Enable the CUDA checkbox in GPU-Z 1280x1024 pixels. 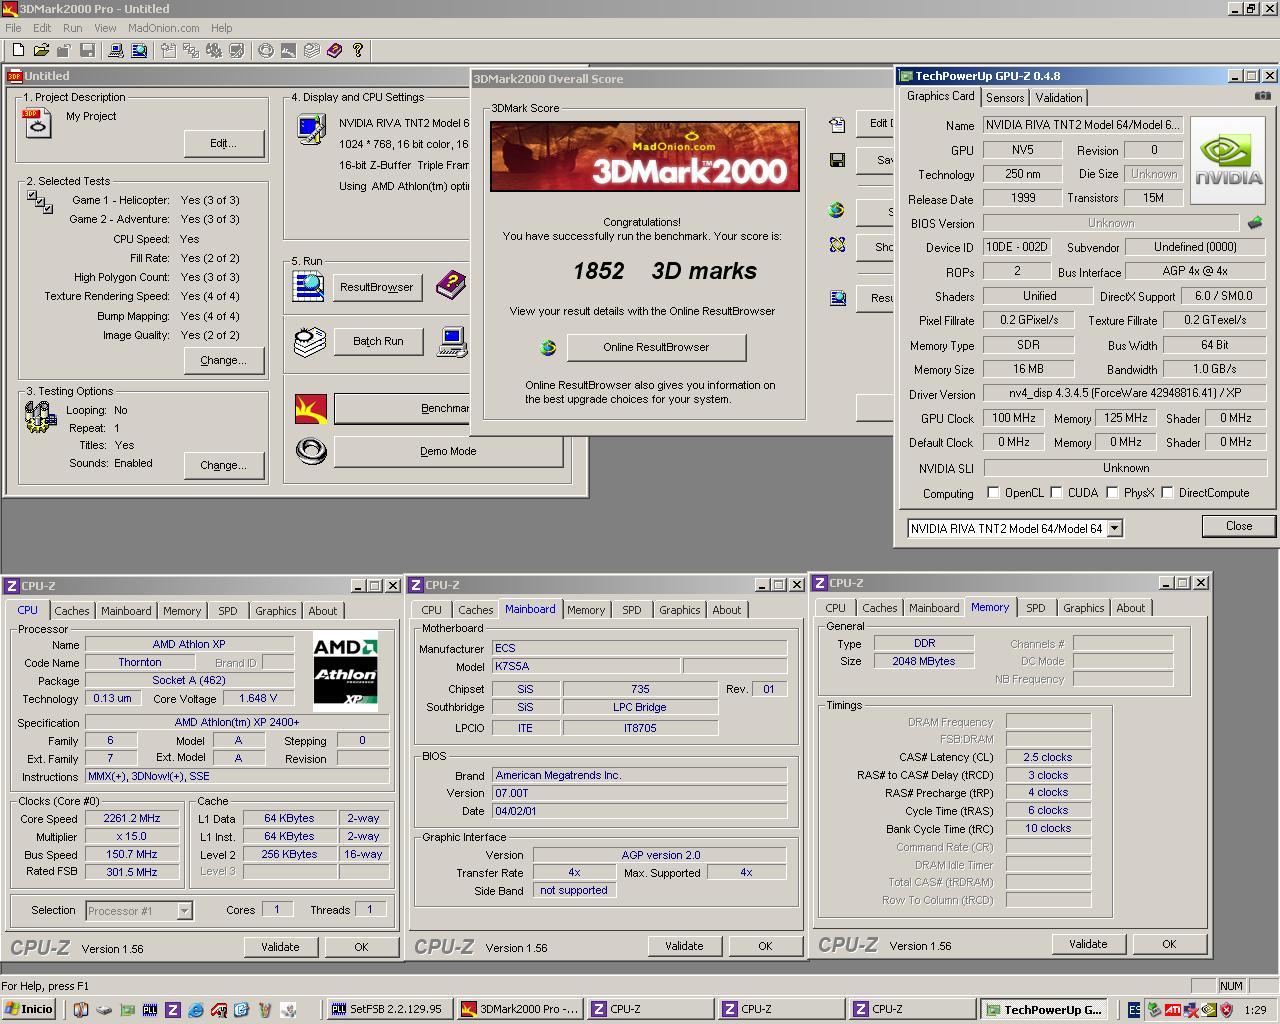[1056, 493]
